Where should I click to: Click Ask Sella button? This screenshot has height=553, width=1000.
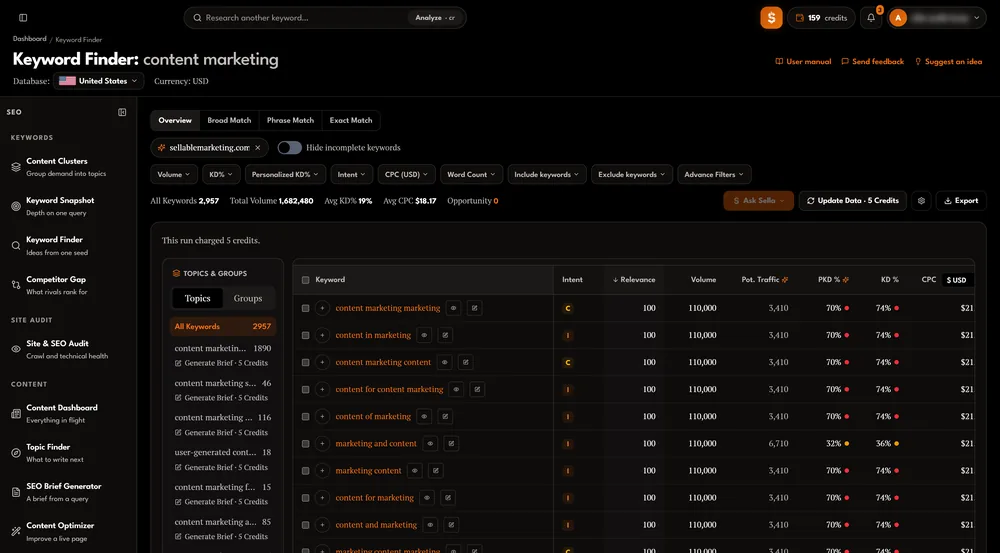tap(758, 201)
